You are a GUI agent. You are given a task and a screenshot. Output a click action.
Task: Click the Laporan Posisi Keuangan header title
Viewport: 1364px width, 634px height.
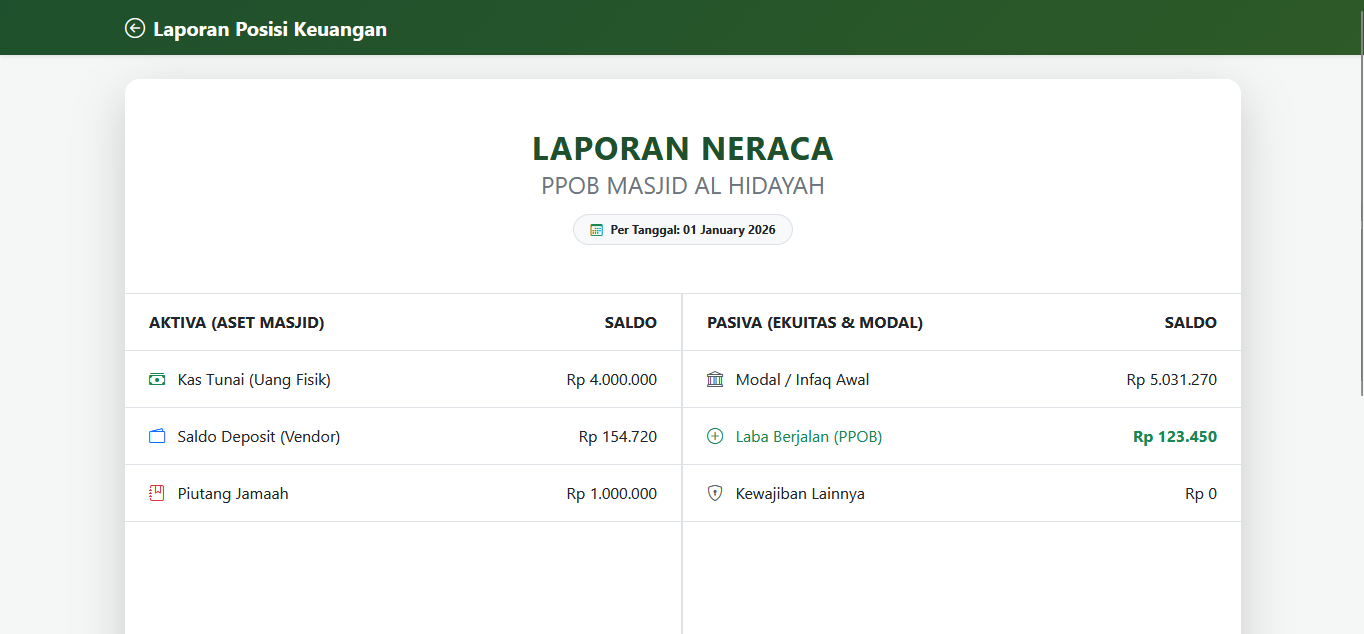tap(269, 29)
